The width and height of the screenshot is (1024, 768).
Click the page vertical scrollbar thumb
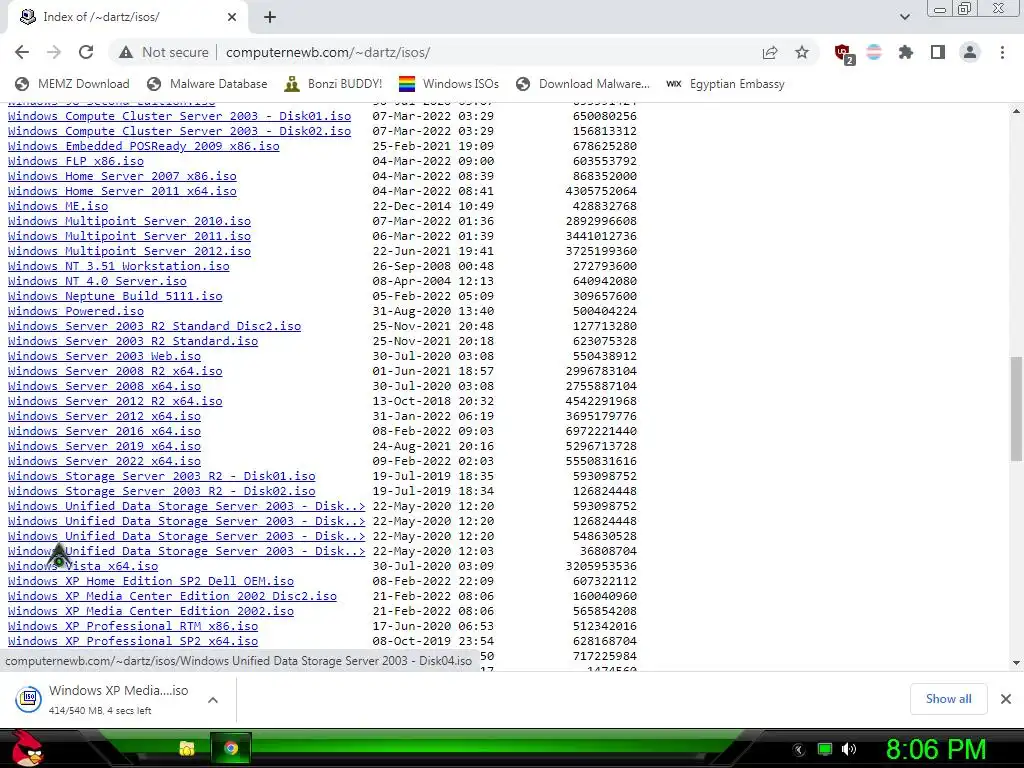tap(1016, 409)
